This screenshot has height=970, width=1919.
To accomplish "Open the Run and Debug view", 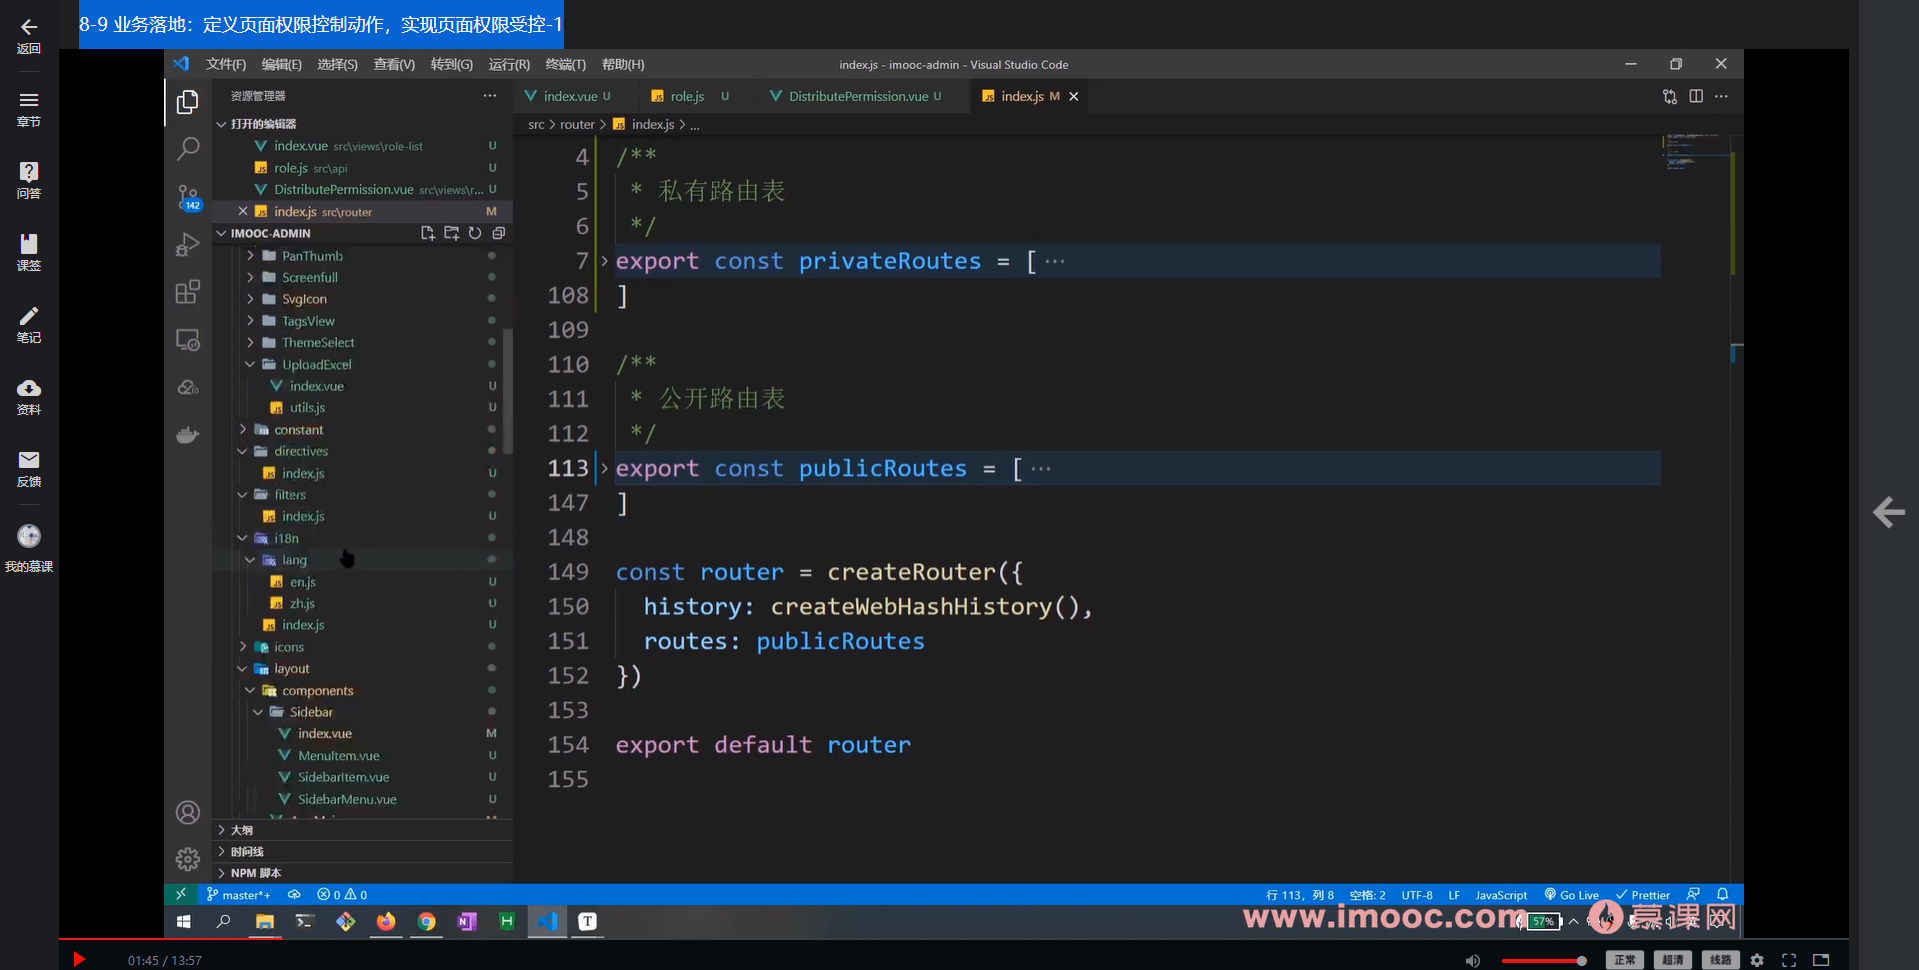I will (188, 245).
